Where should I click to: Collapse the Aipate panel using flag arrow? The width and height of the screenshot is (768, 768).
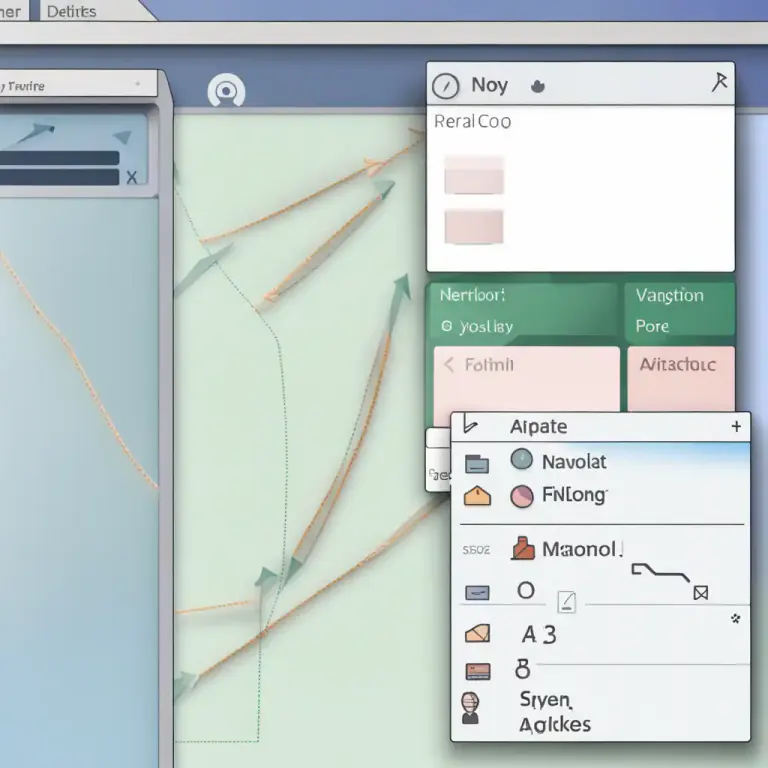coord(469,425)
